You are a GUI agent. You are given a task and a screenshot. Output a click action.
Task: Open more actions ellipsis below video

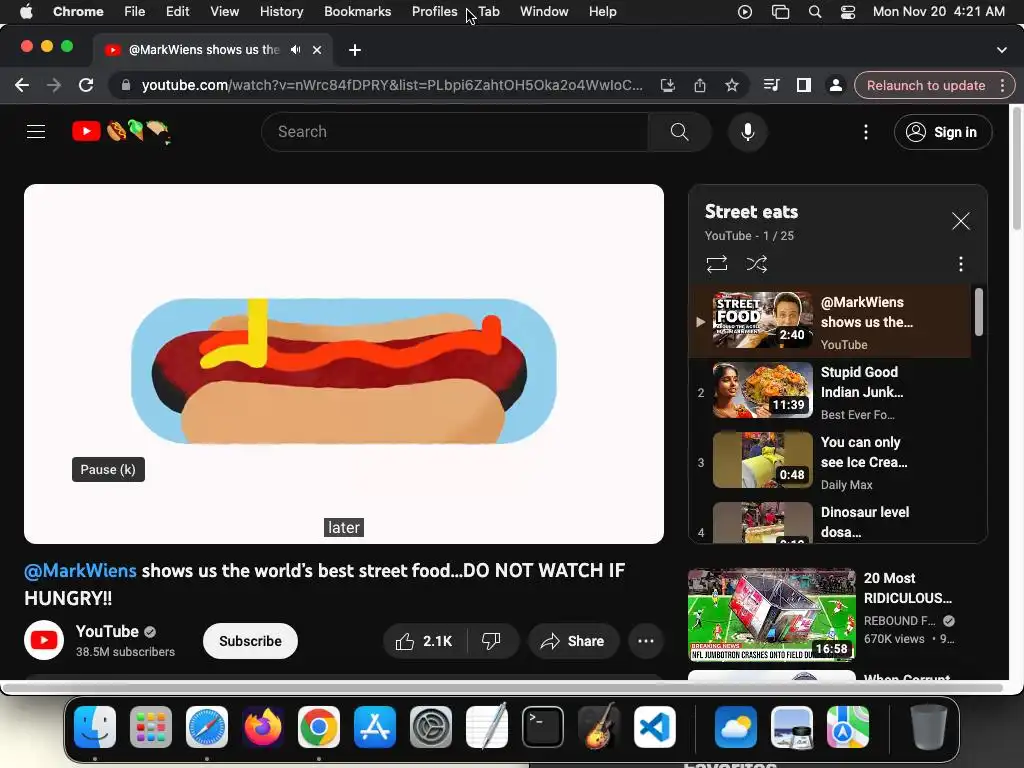(646, 641)
